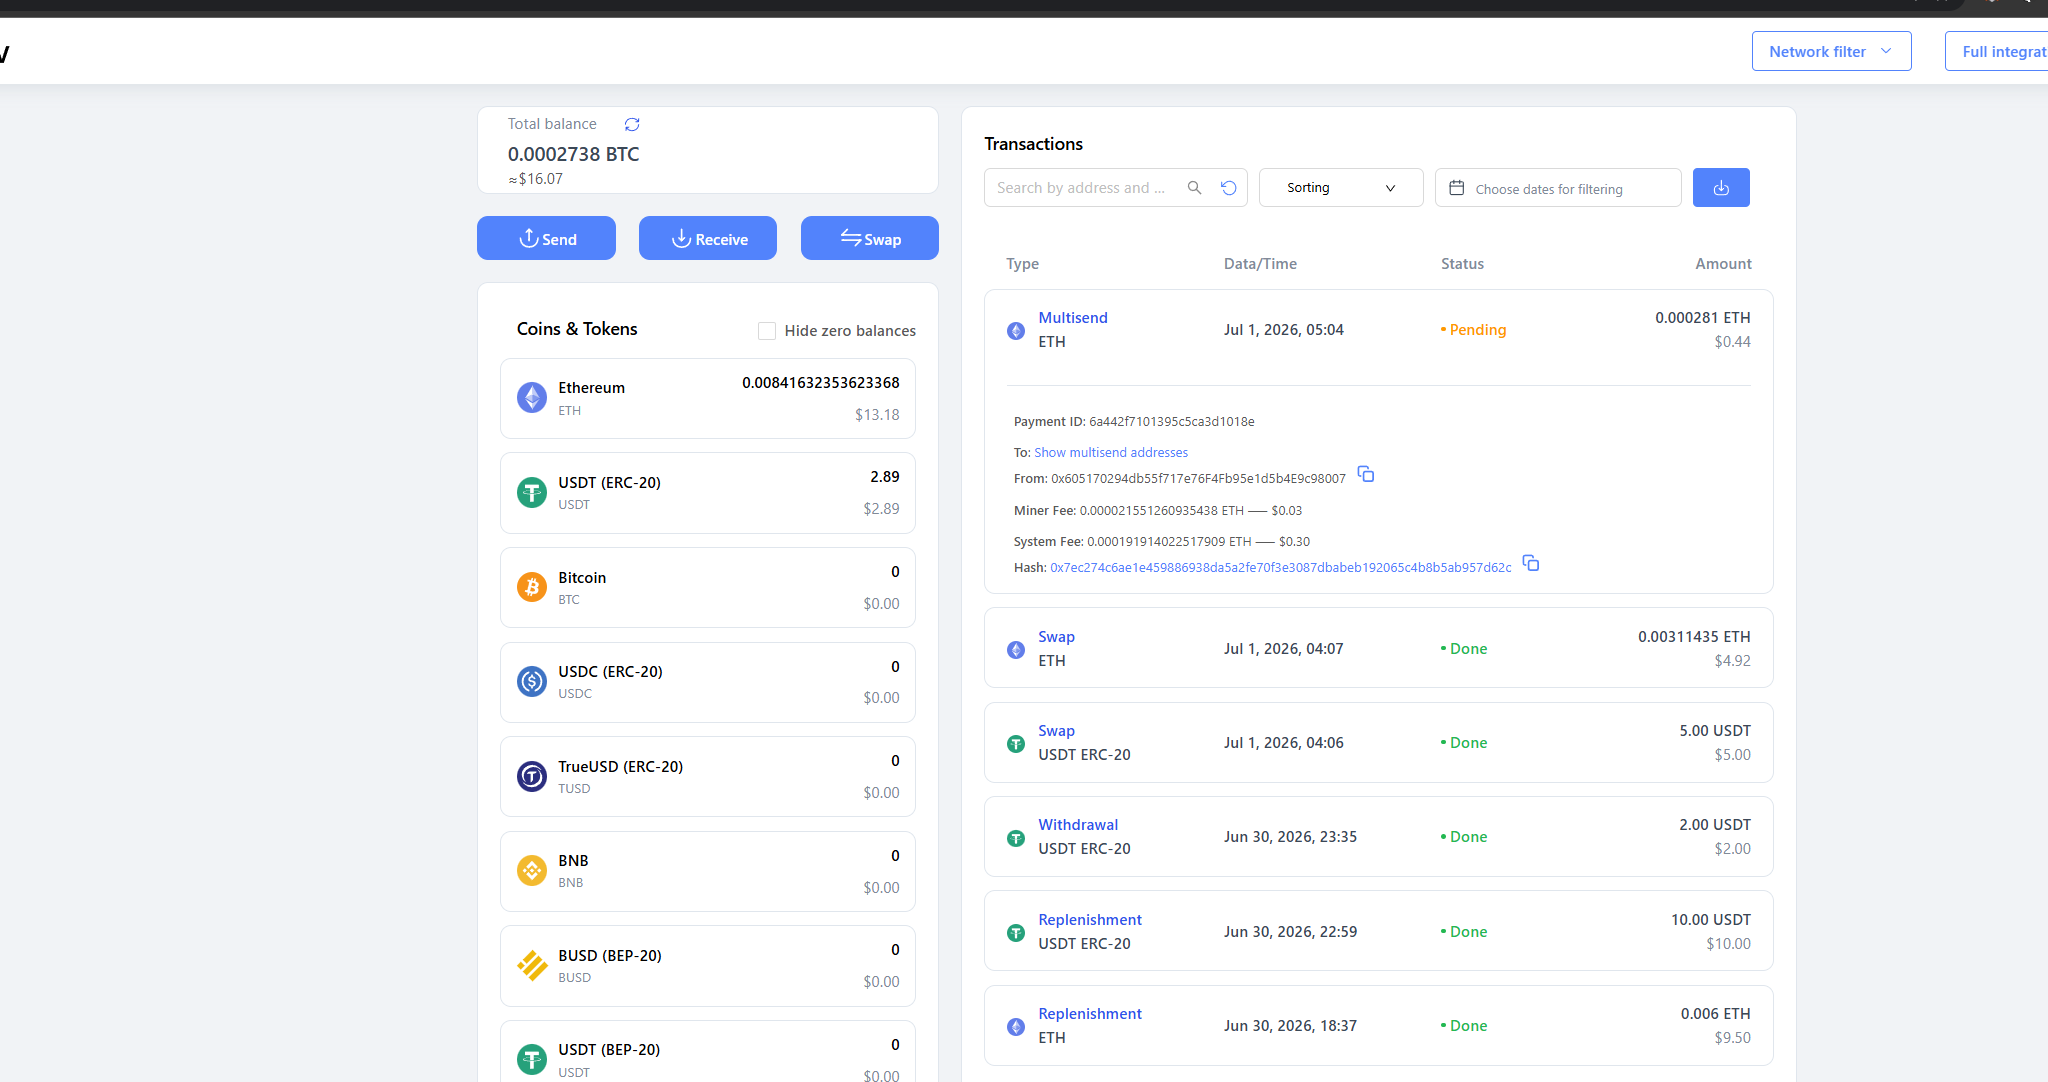Click the Receive button
The image size is (2048, 1082).
[708, 238]
